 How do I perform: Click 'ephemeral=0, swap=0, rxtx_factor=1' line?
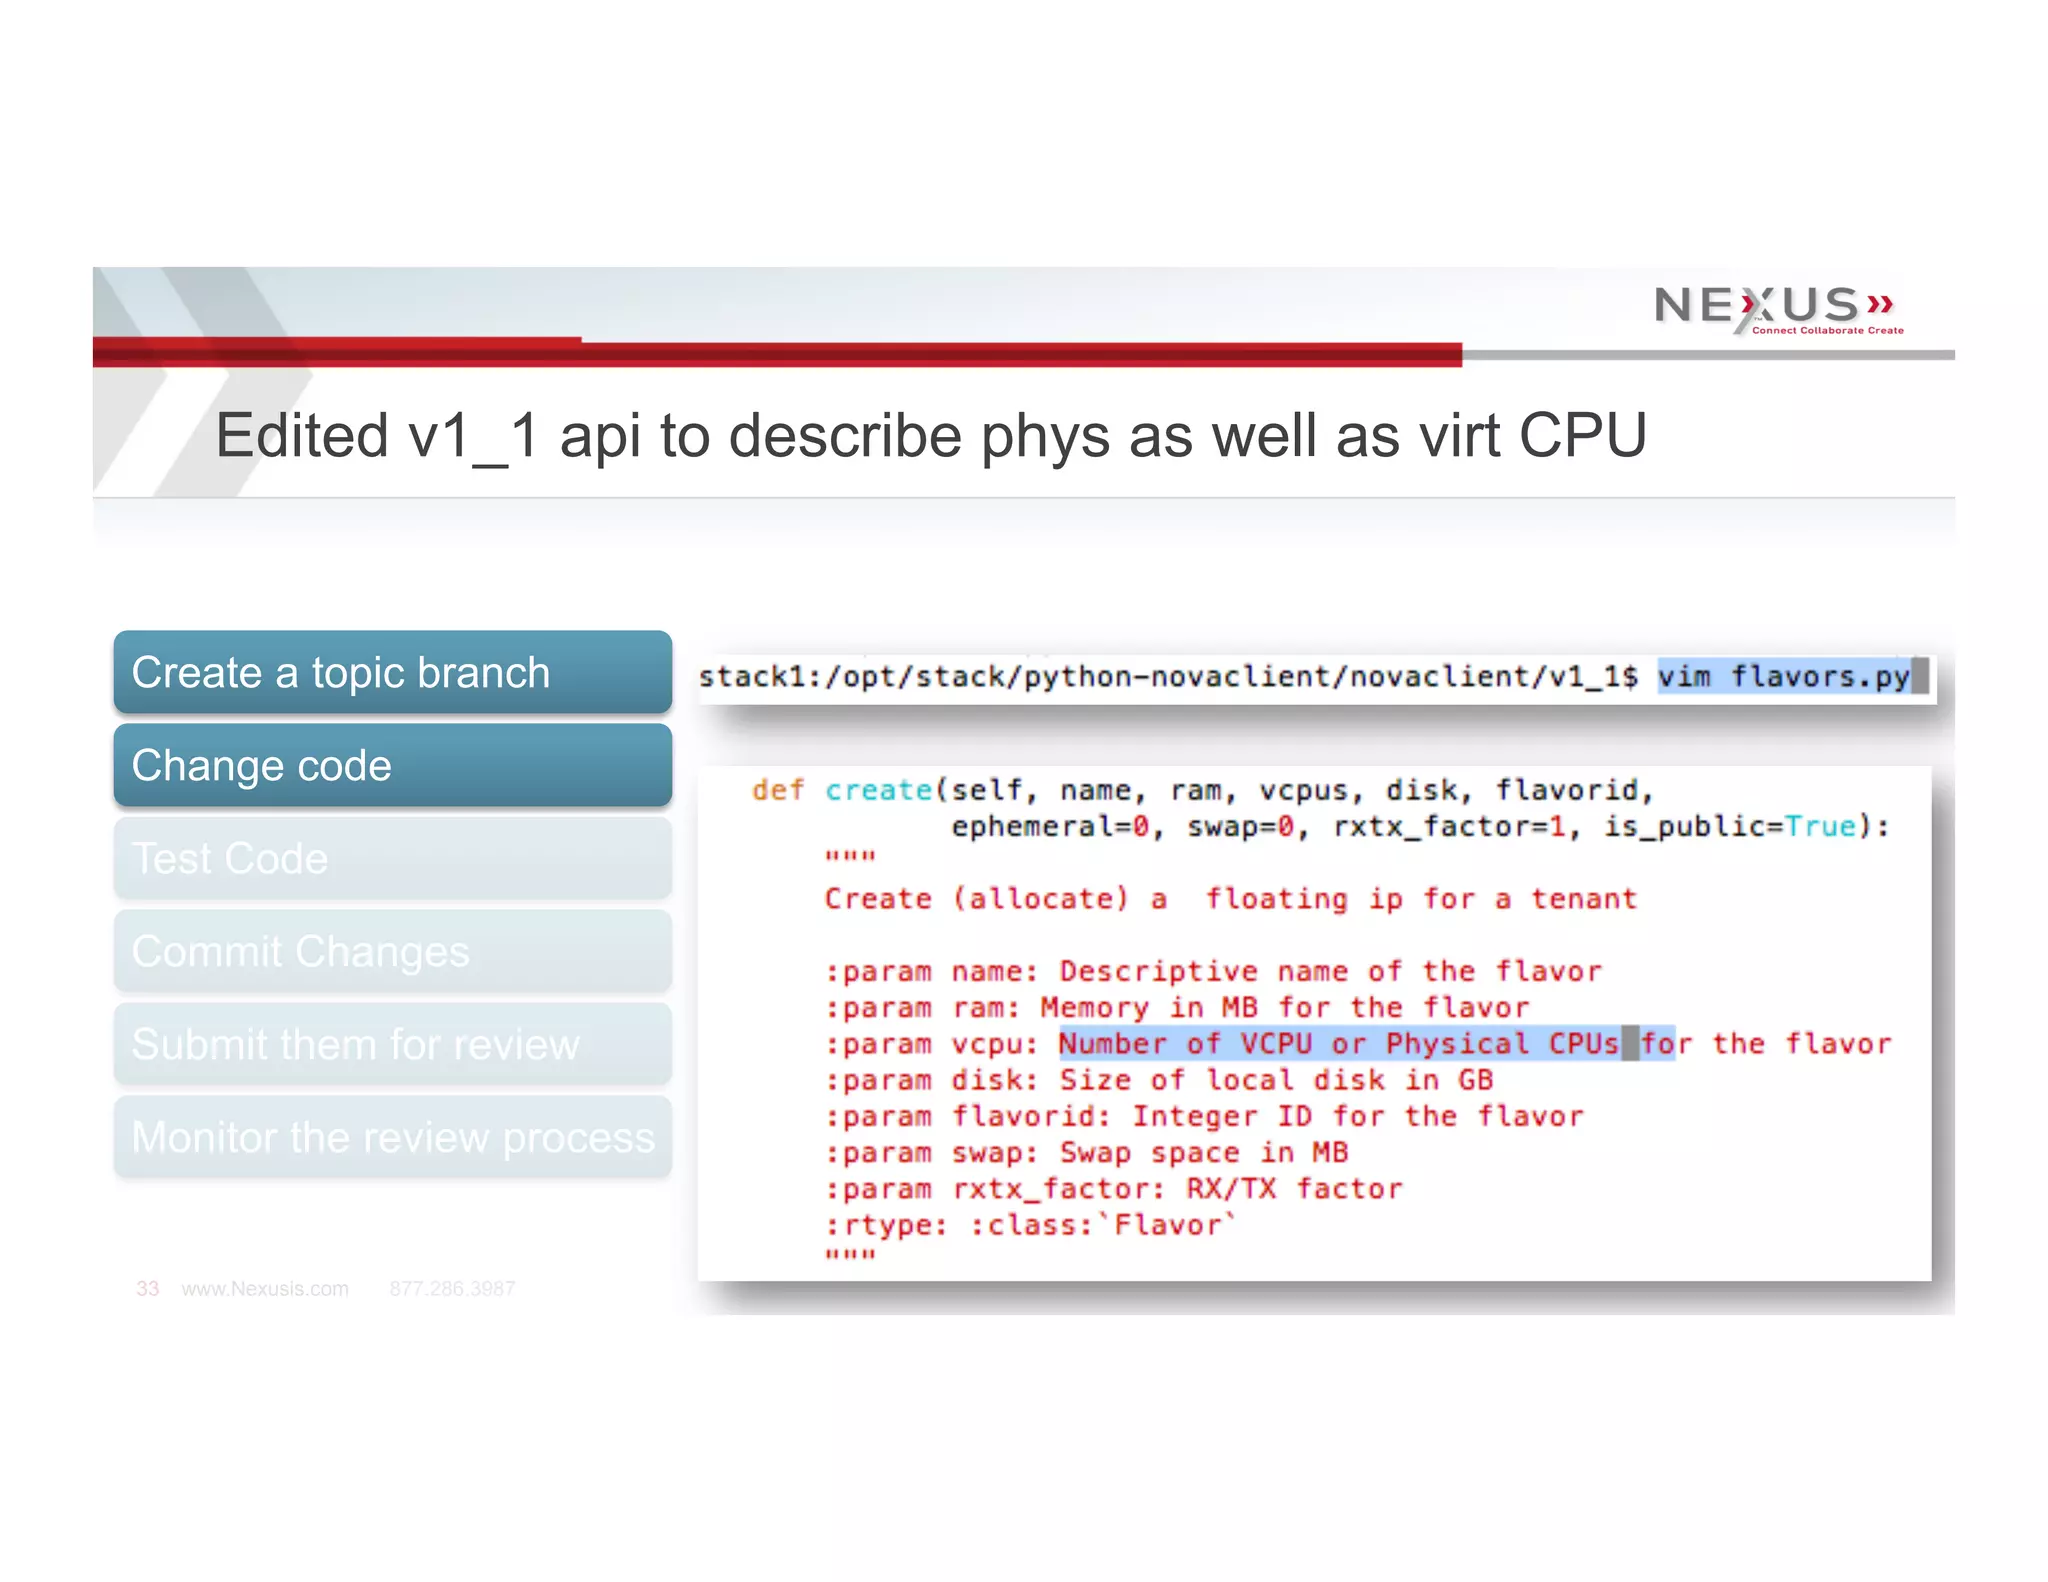tap(1420, 827)
